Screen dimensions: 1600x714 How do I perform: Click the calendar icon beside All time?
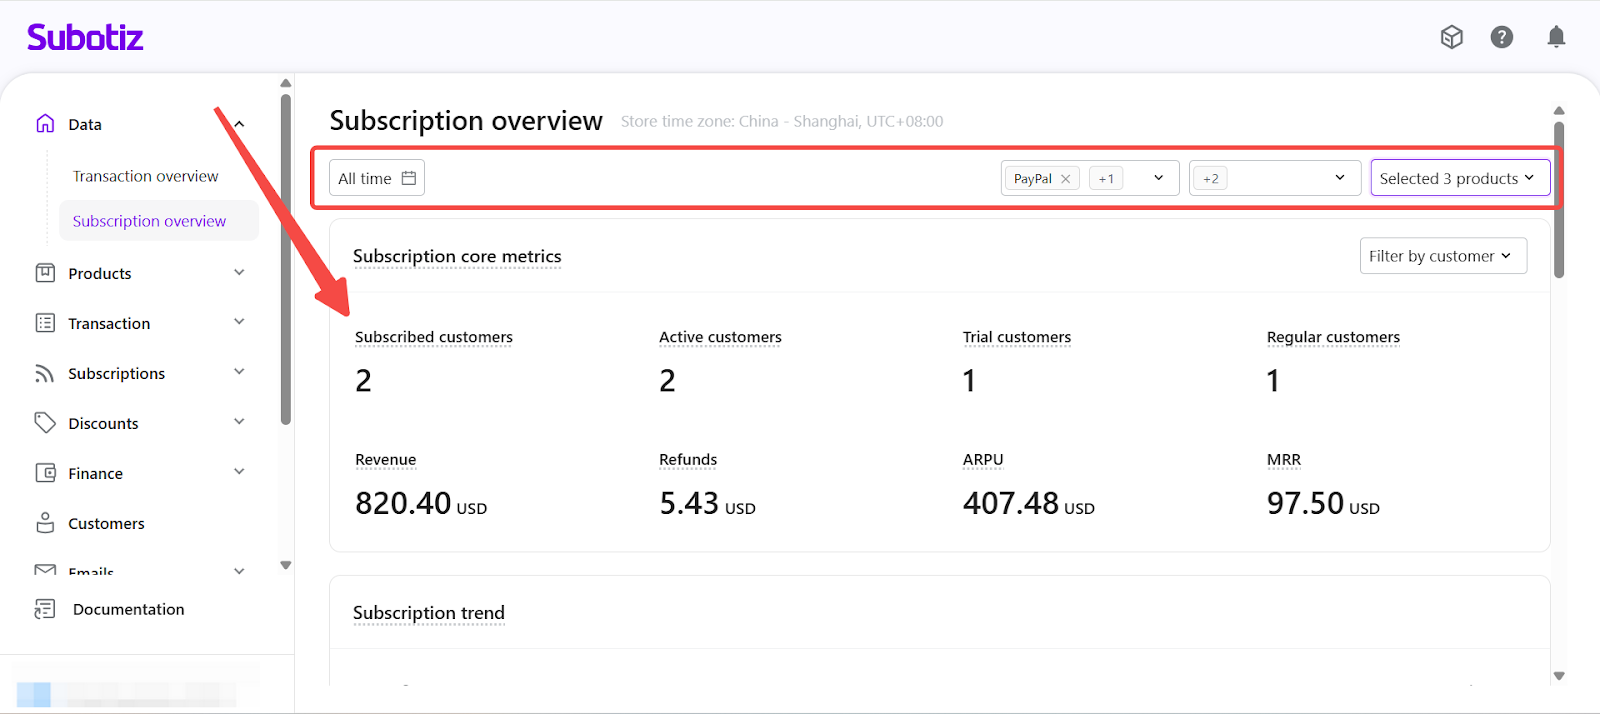(x=409, y=178)
